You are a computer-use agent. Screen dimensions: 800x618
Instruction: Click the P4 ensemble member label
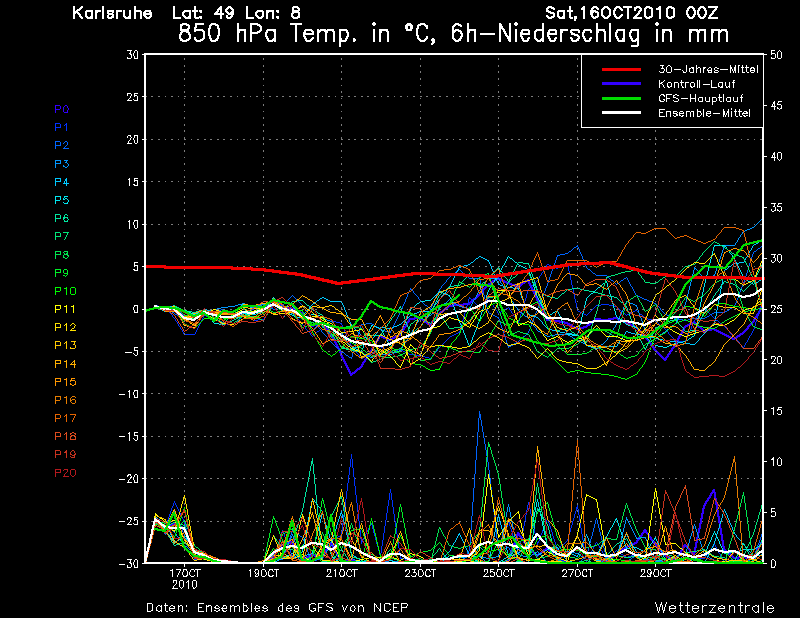[62, 182]
